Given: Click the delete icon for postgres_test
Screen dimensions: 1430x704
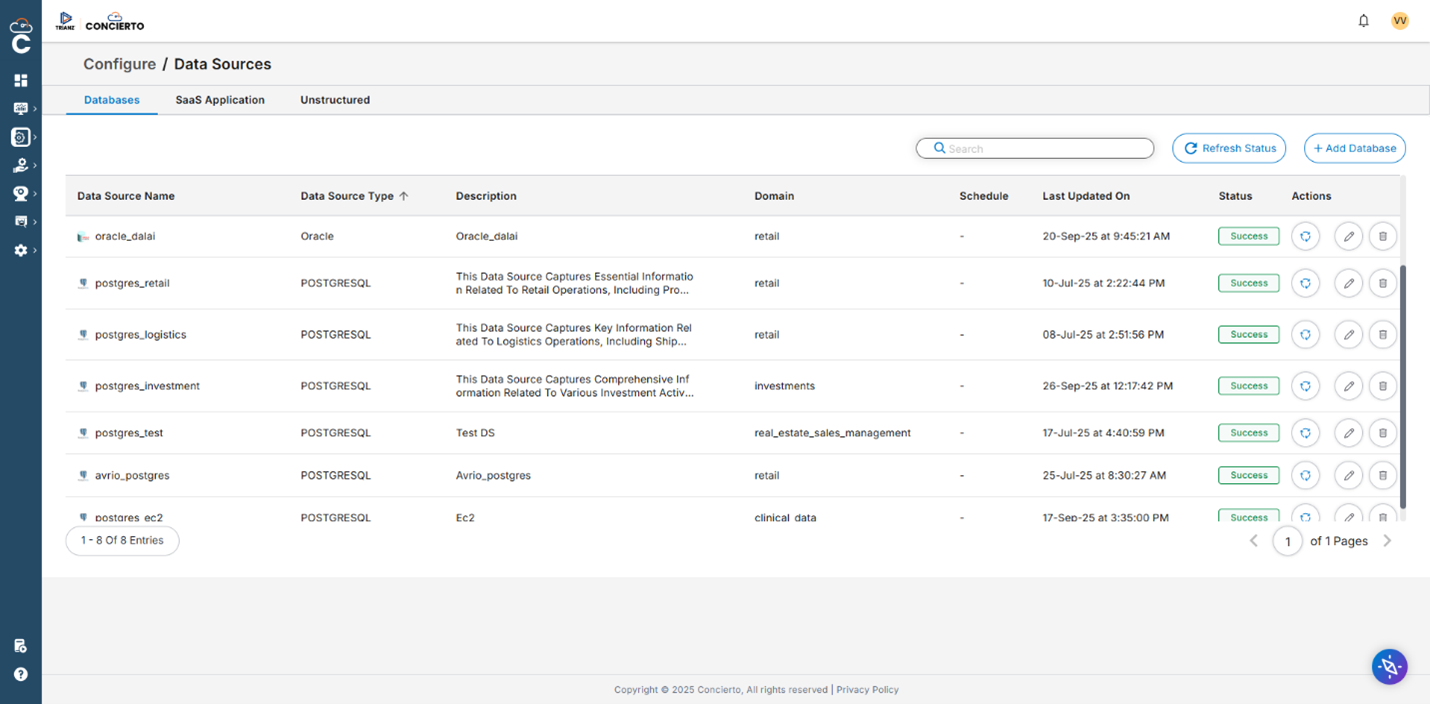Looking at the screenshot, I should point(1383,432).
